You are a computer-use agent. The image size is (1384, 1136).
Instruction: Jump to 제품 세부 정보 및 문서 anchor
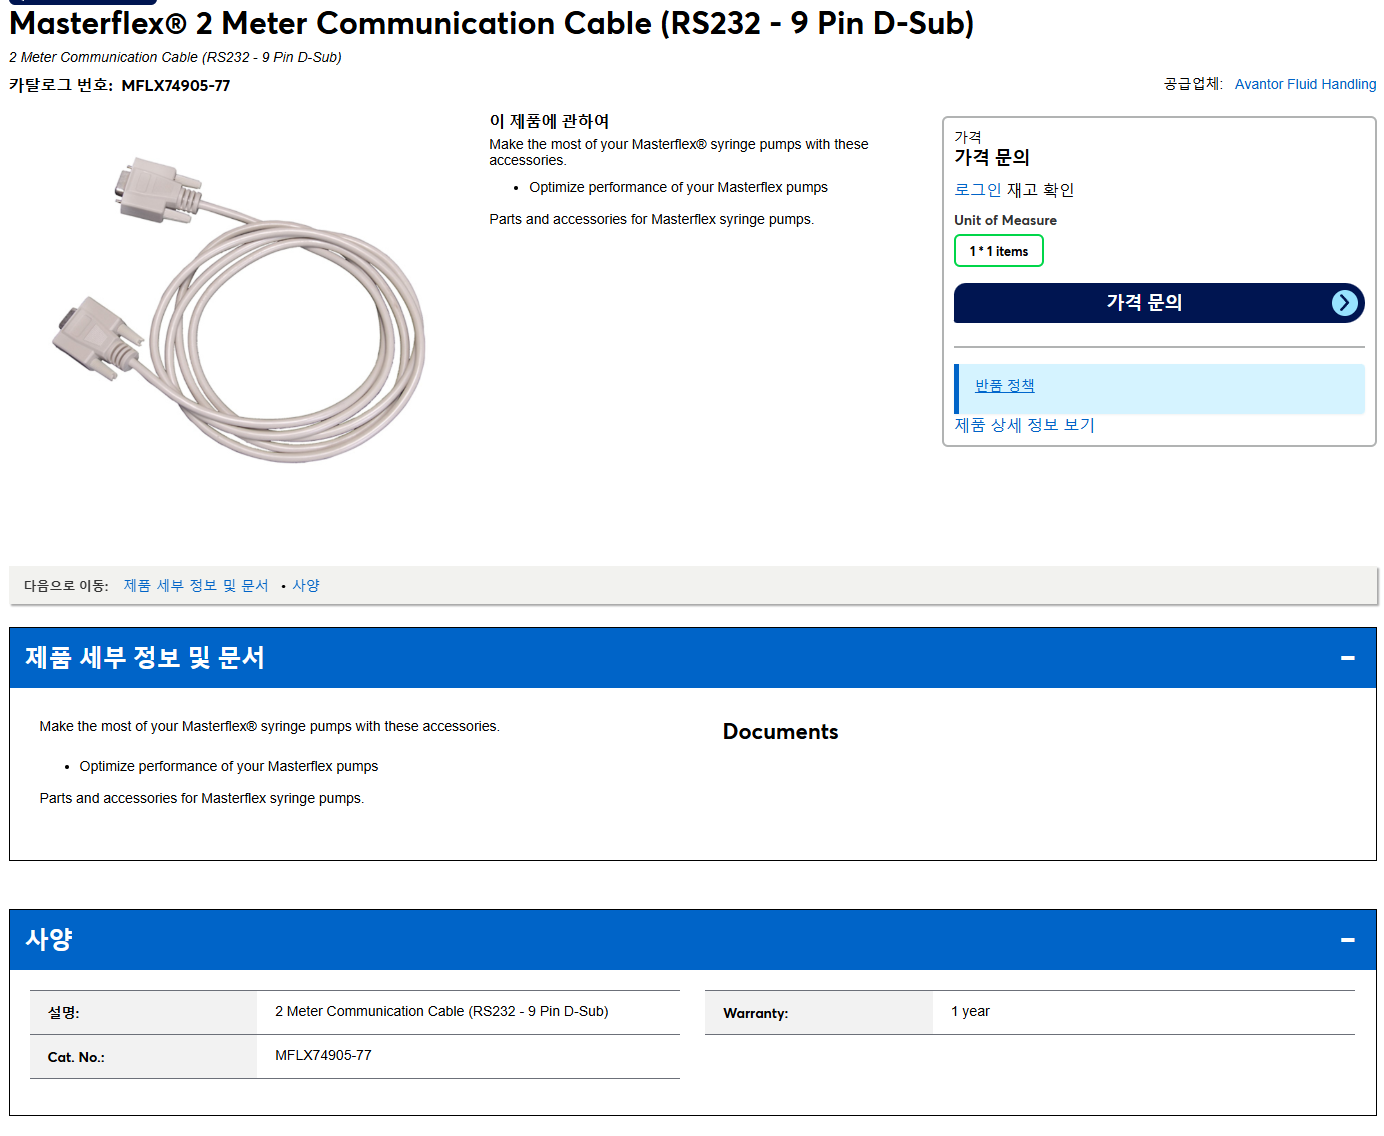[x=196, y=586]
